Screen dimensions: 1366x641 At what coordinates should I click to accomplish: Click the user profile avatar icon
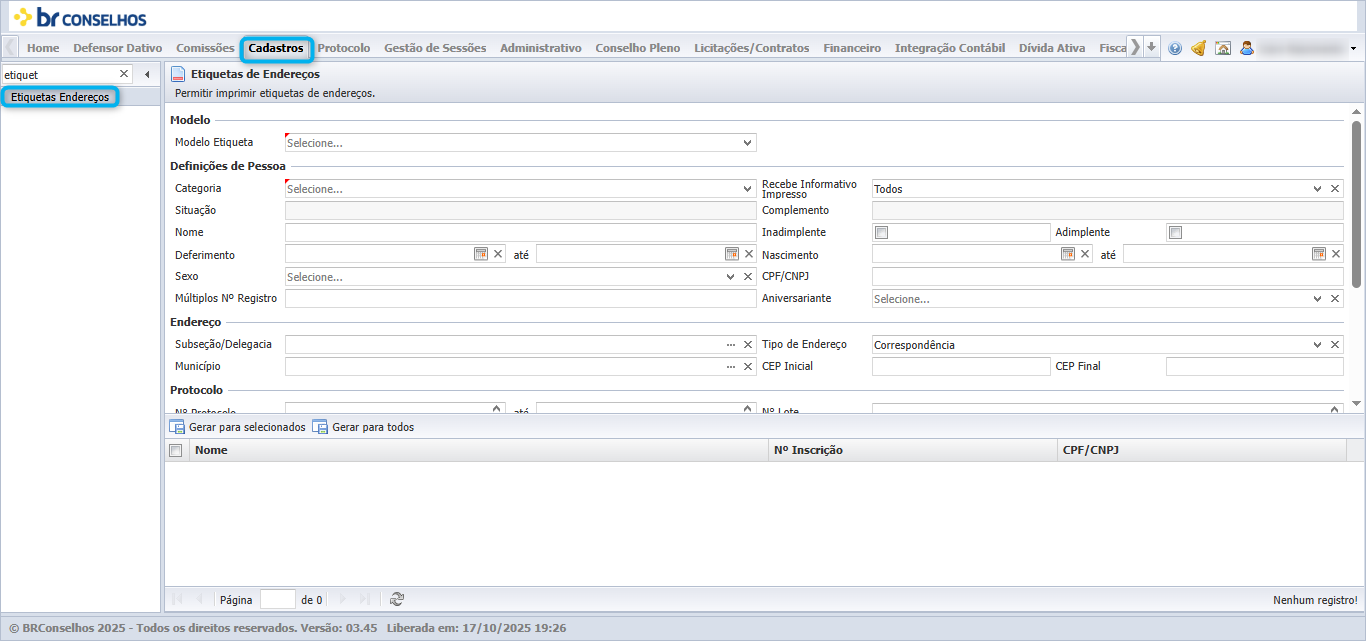coord(1246,48)
